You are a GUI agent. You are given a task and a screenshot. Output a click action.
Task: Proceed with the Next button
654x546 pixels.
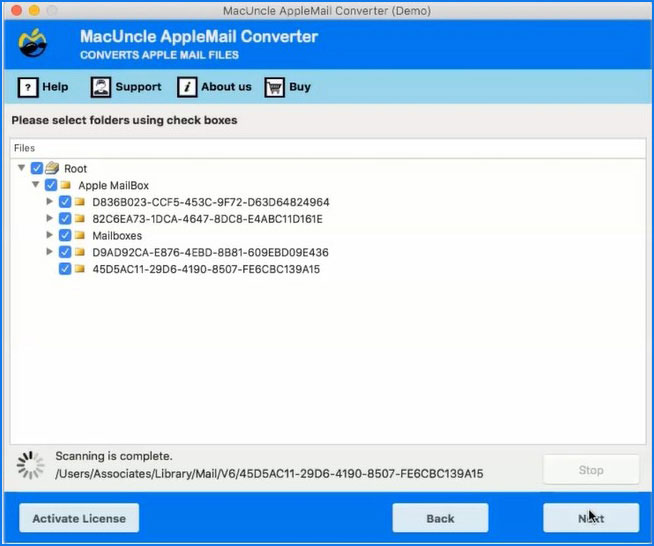point(591,518)
